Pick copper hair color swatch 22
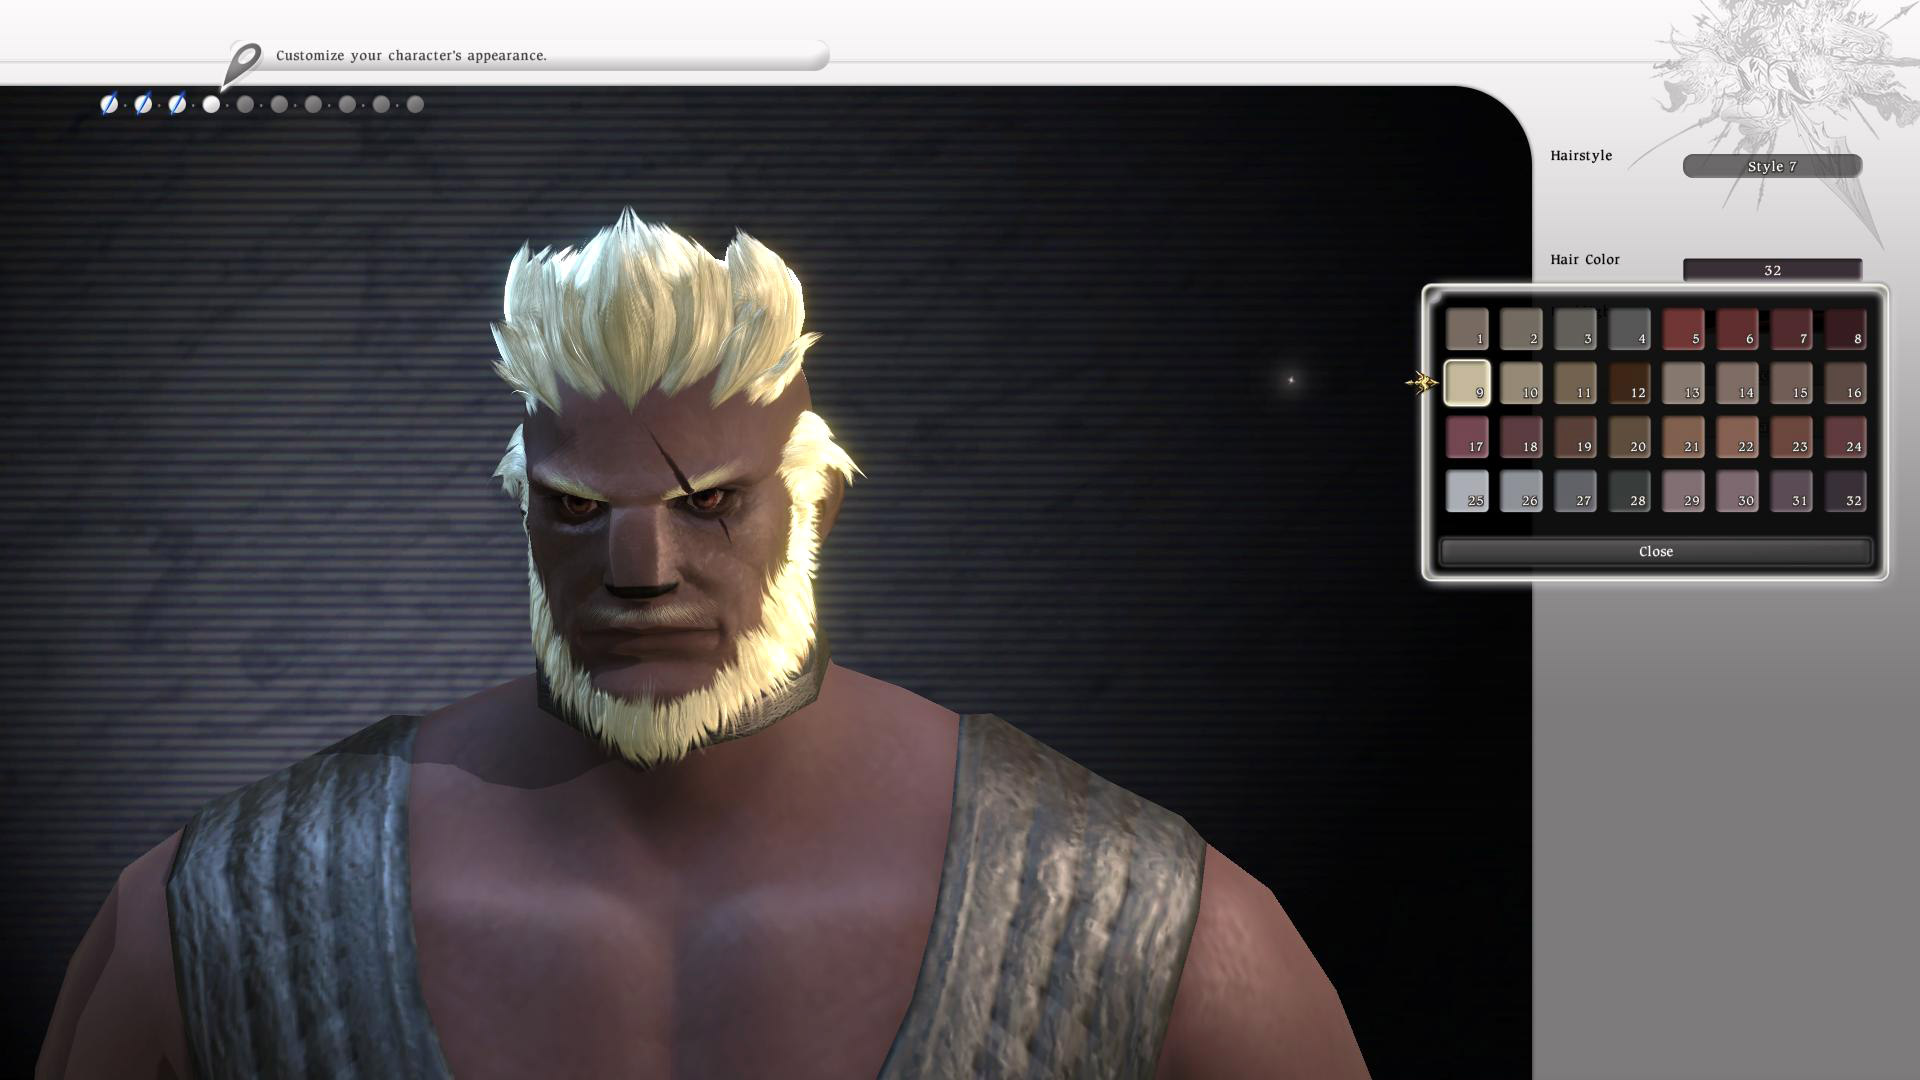This screenshot has width=1920, height=1080. pos(1737,437)
